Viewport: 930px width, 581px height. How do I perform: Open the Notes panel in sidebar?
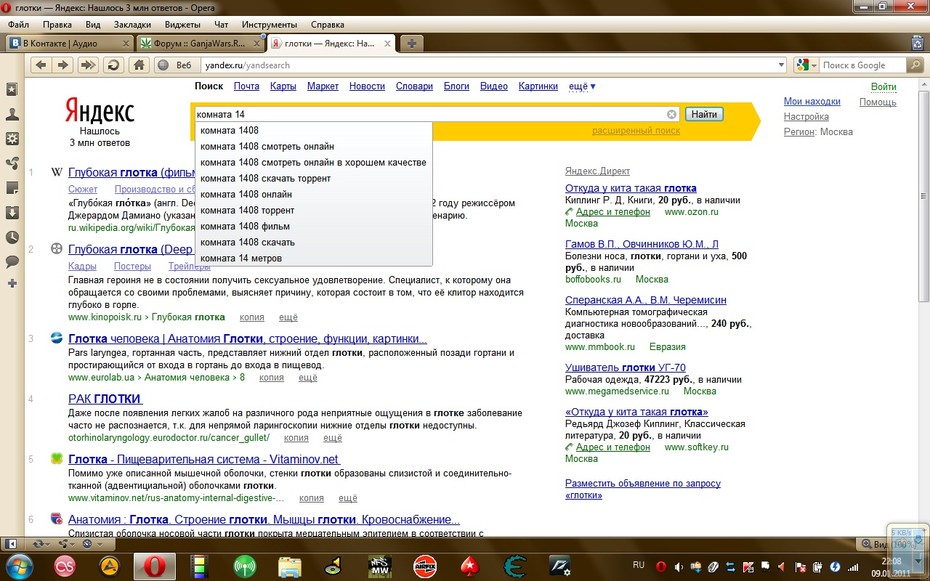(12, 188)
